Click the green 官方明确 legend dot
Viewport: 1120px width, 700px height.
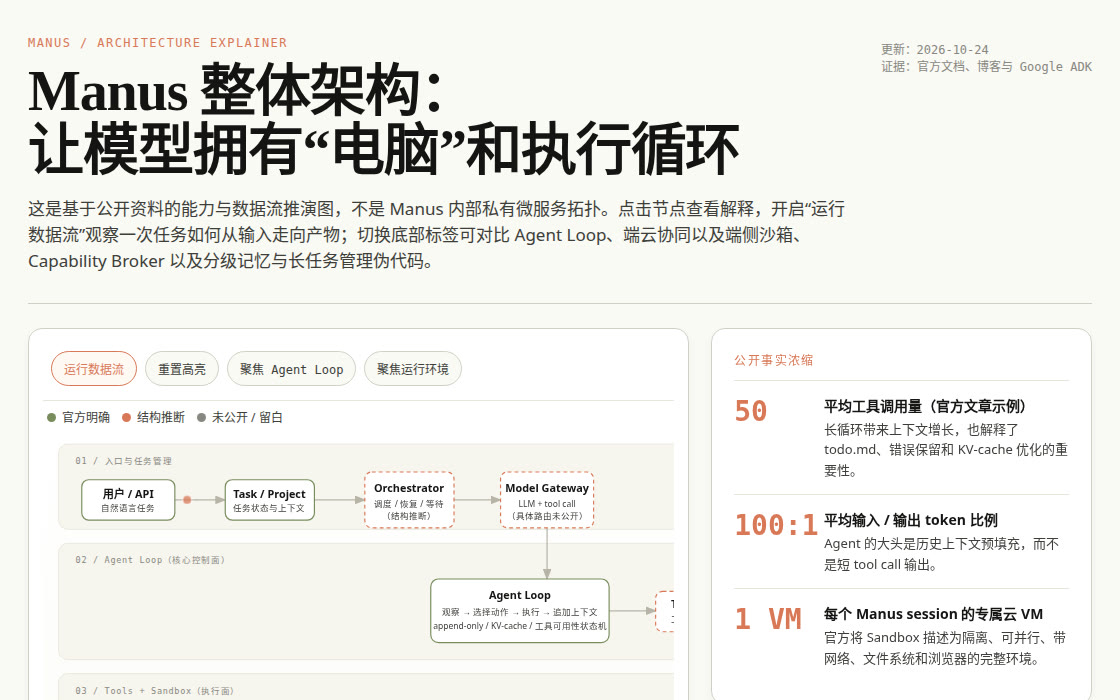point(51,418)
